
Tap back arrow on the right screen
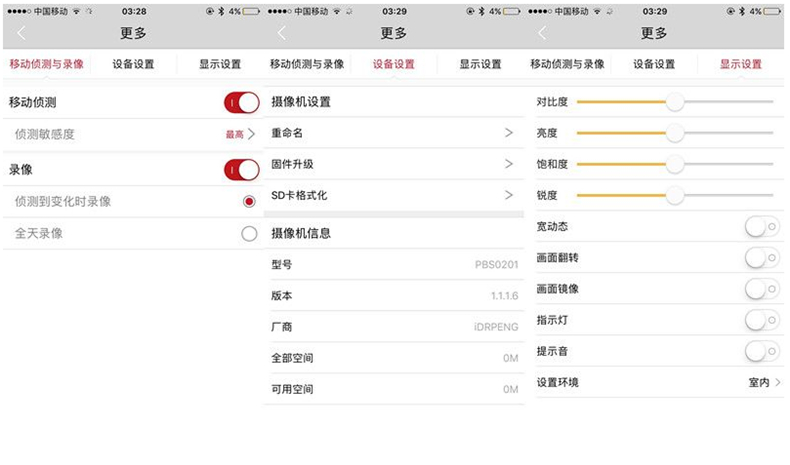point(542,33)
